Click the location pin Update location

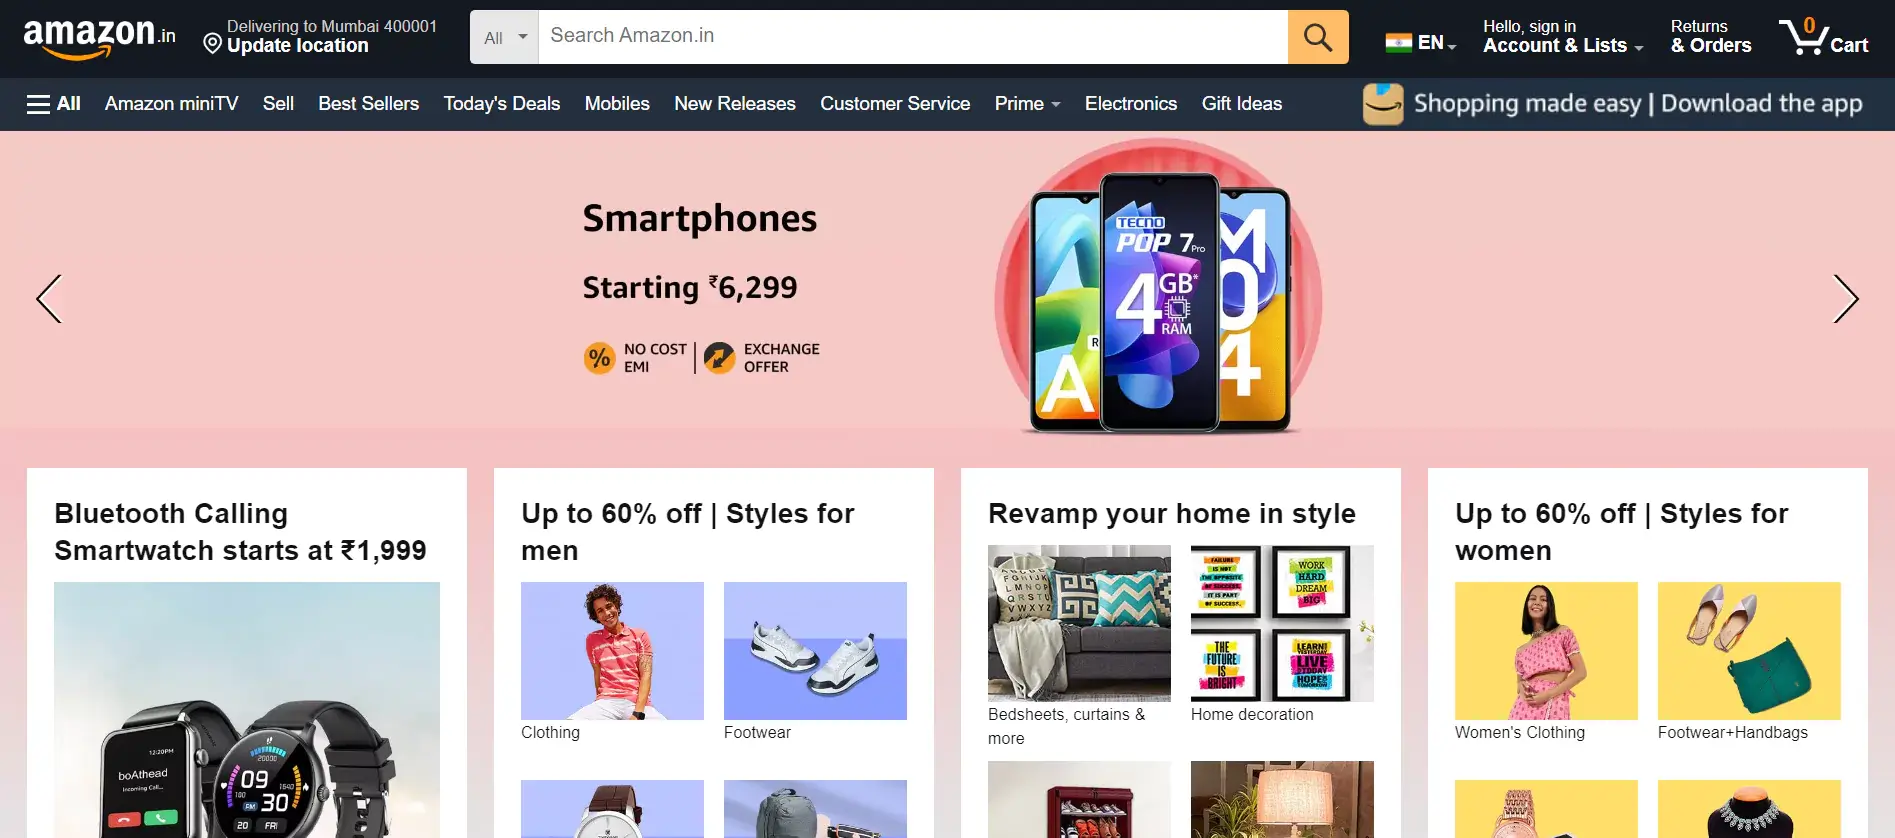(x=320, y=36)
